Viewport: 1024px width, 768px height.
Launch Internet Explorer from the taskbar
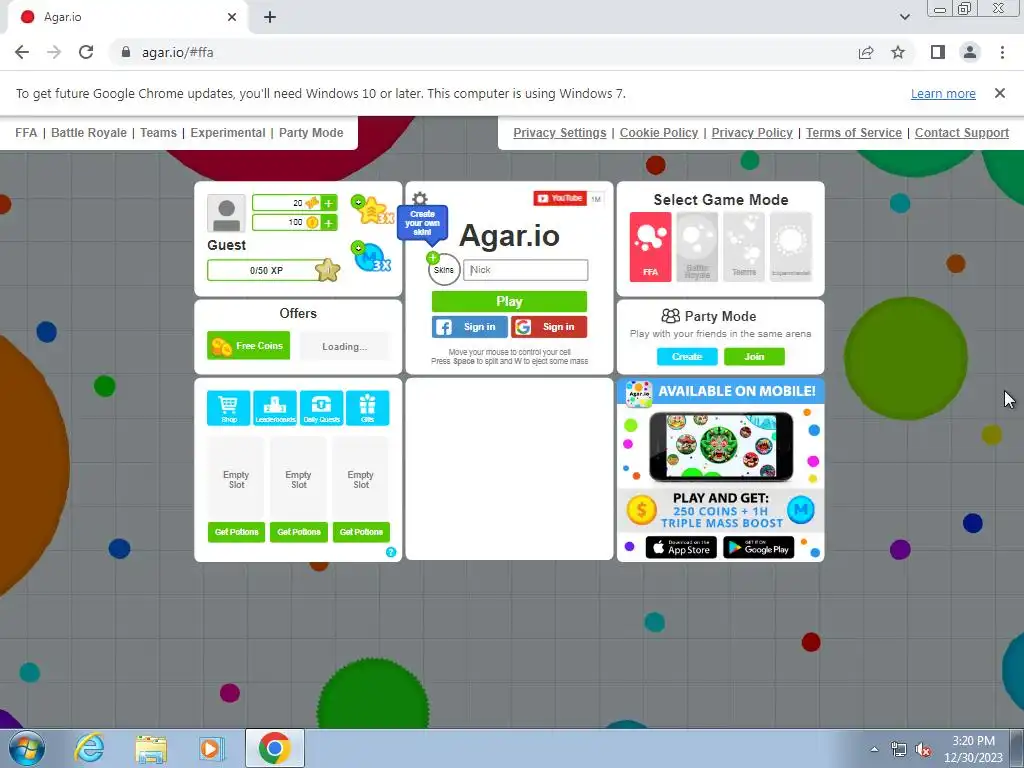89,748
